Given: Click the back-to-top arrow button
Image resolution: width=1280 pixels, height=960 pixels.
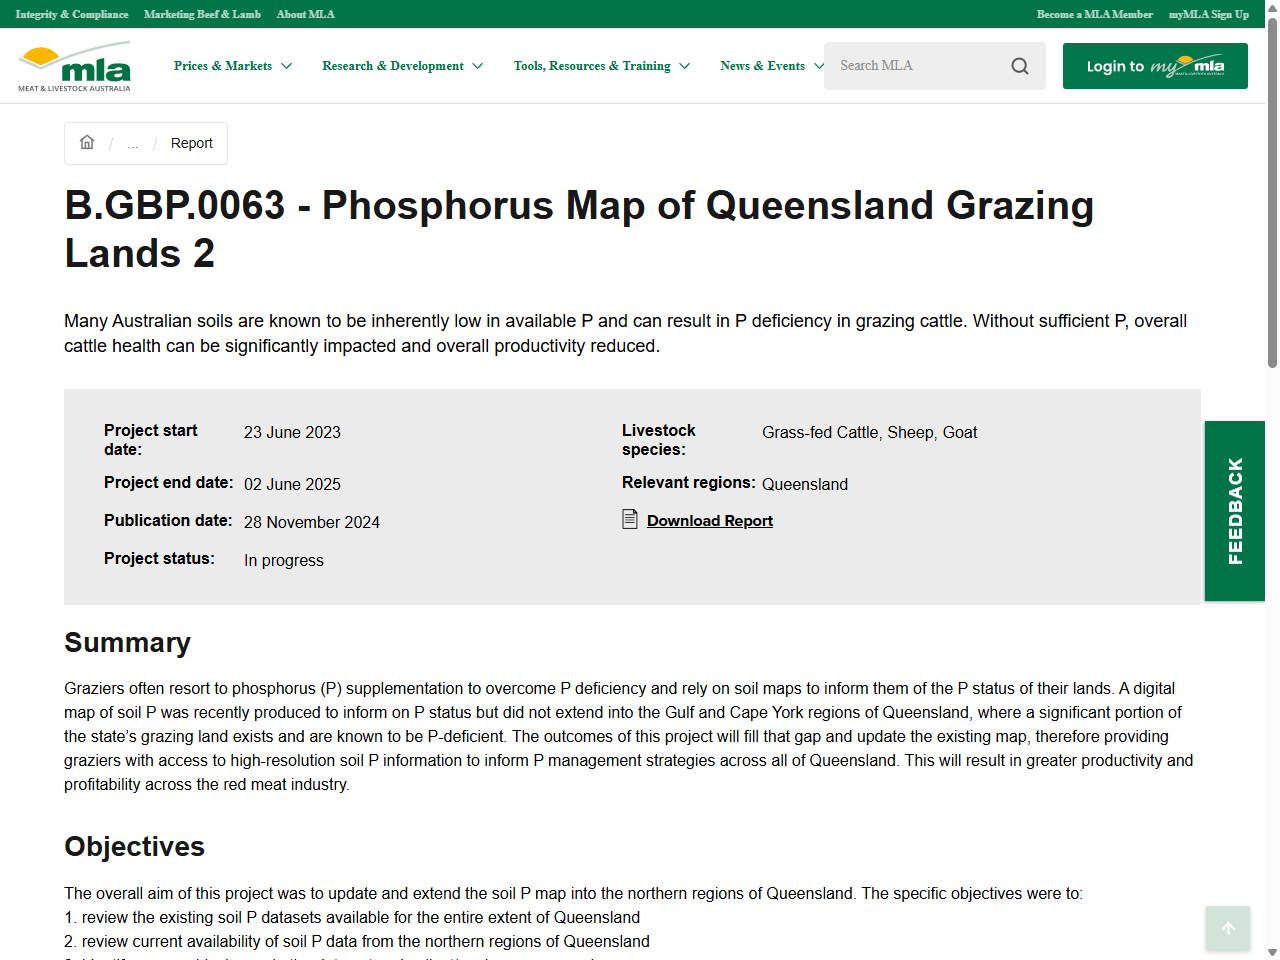Looking at the screenshot, I should click(1228, 928).
